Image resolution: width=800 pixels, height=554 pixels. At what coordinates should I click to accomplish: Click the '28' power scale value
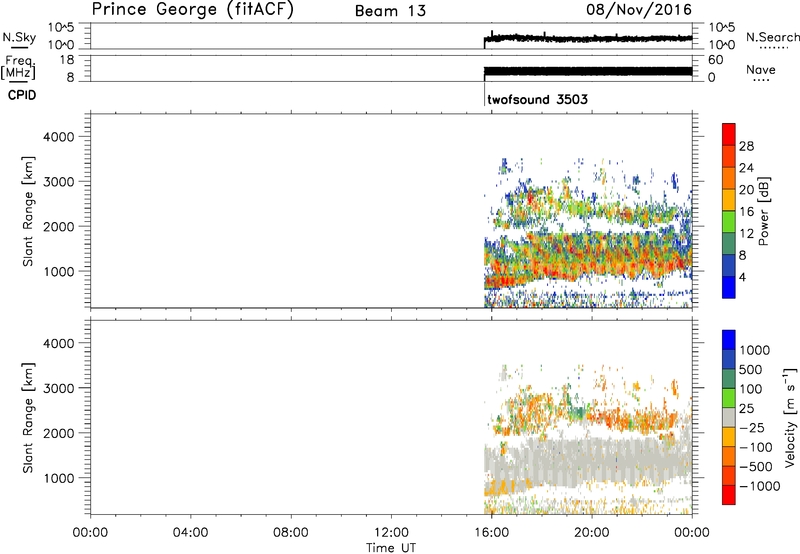click(x=746, y=146)
